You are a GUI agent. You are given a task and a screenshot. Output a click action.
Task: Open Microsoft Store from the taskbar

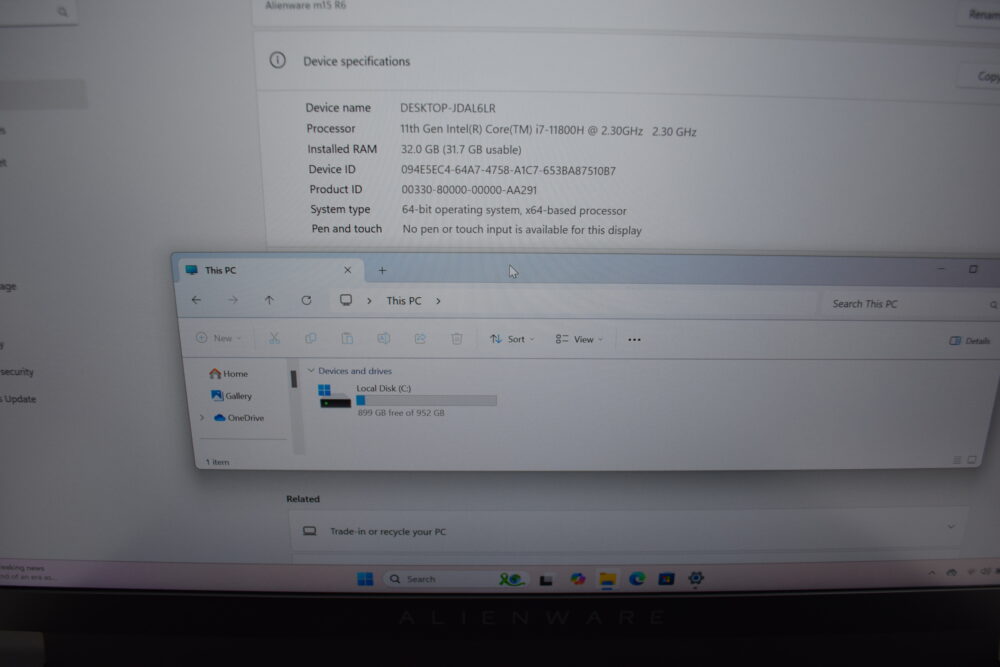pos(666,579)
